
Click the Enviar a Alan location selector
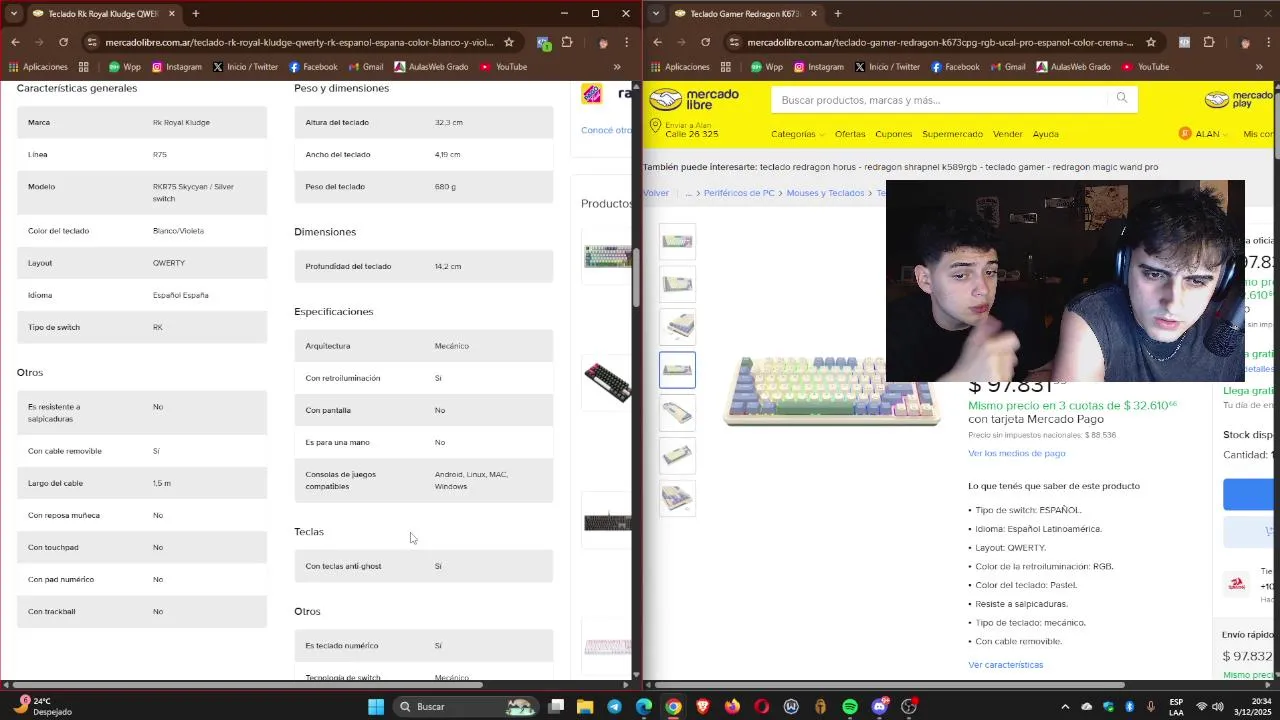[x=684, y=129]
